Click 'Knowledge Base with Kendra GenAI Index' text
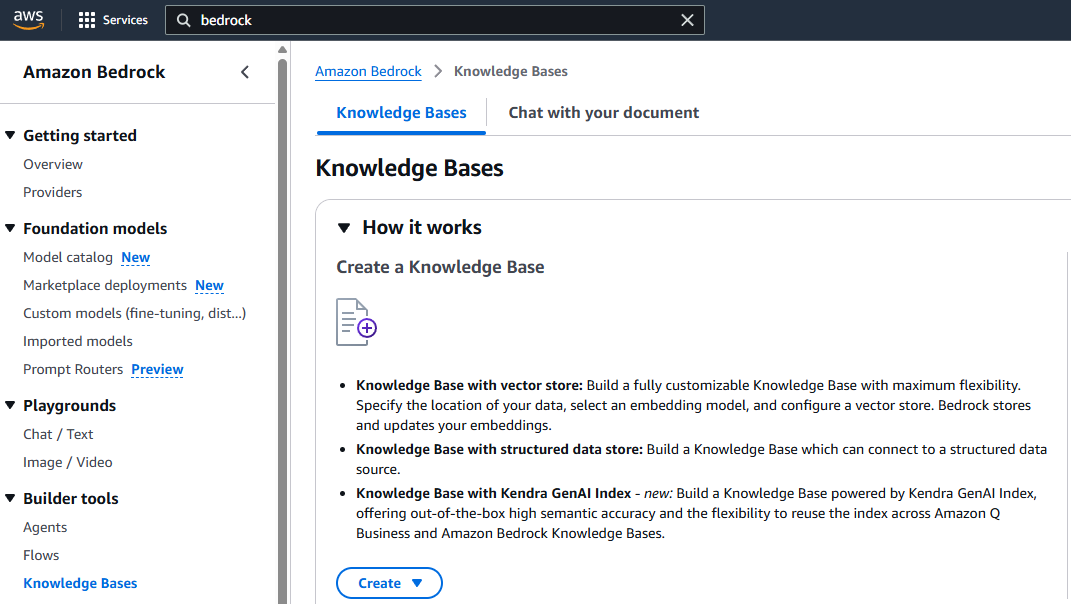 pyautogui.click(x=493, y=493)
